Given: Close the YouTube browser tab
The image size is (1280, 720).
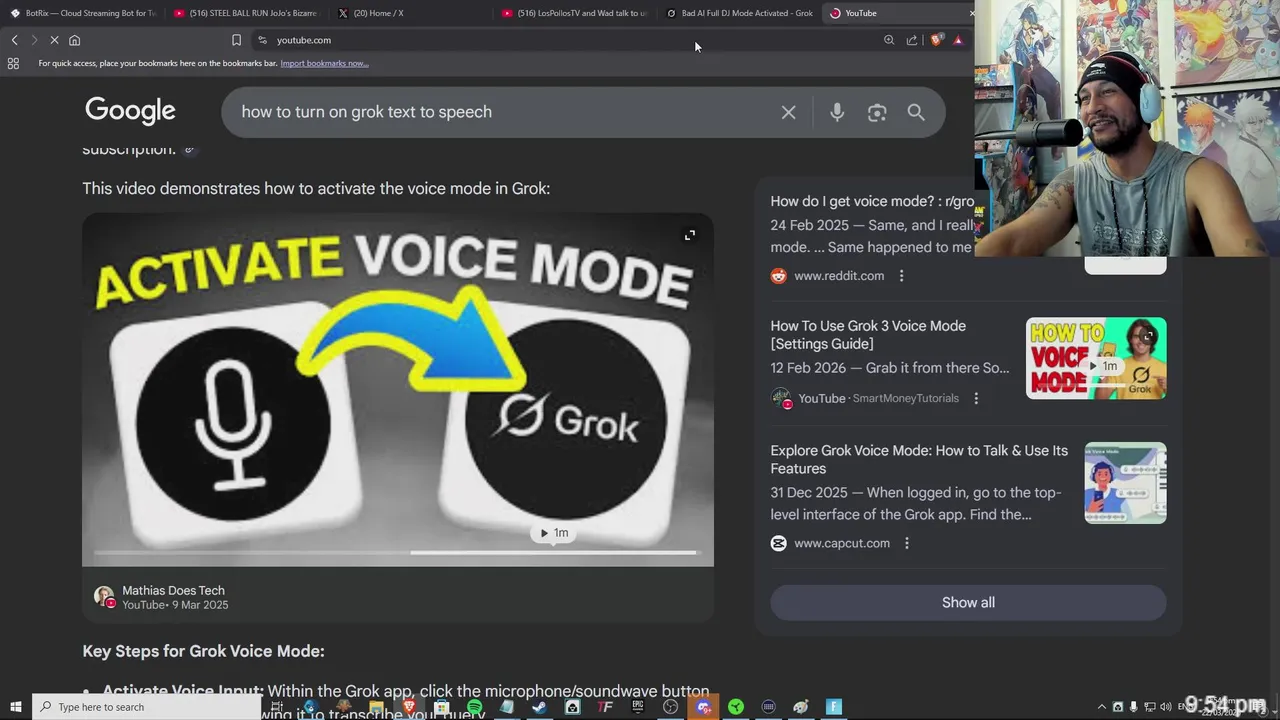Looking at the screenshot, I should point(971,13).
